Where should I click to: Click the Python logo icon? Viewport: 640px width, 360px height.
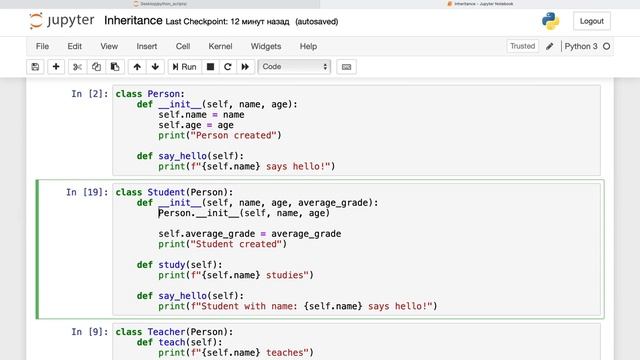(551, 21)
